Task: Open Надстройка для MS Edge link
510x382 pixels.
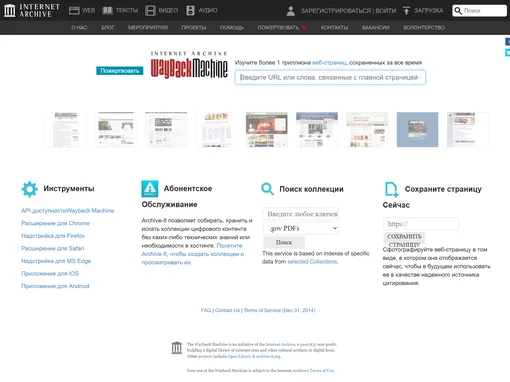Action: (56, 261)
